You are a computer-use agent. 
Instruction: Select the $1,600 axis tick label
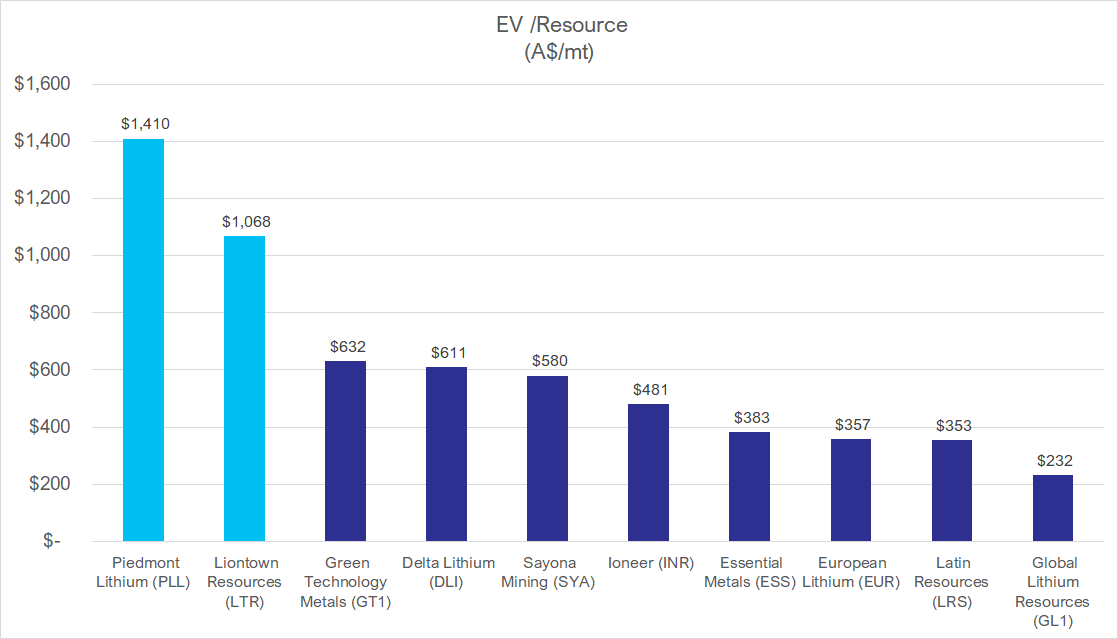tap(42, 84)
